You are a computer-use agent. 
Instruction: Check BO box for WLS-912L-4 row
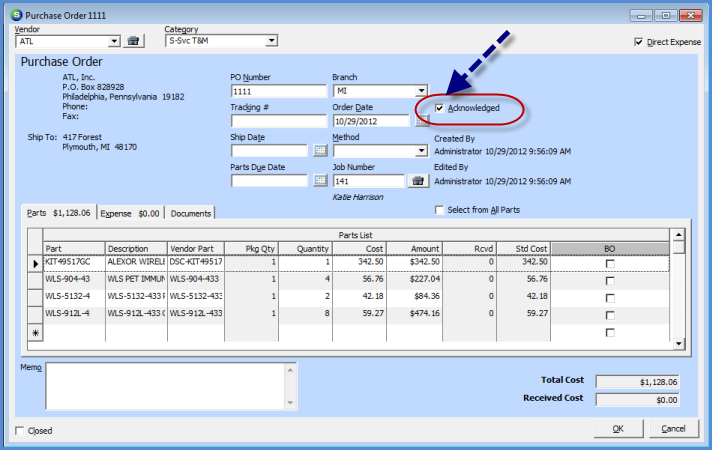pos(610,315)
